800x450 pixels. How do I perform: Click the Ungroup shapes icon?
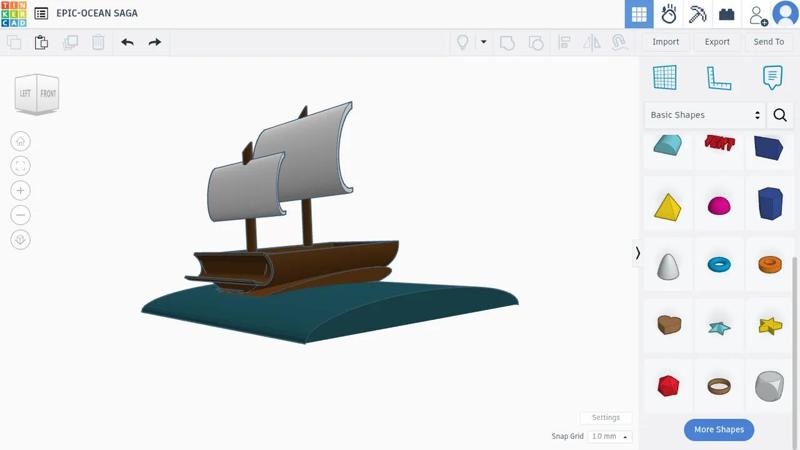536,43
